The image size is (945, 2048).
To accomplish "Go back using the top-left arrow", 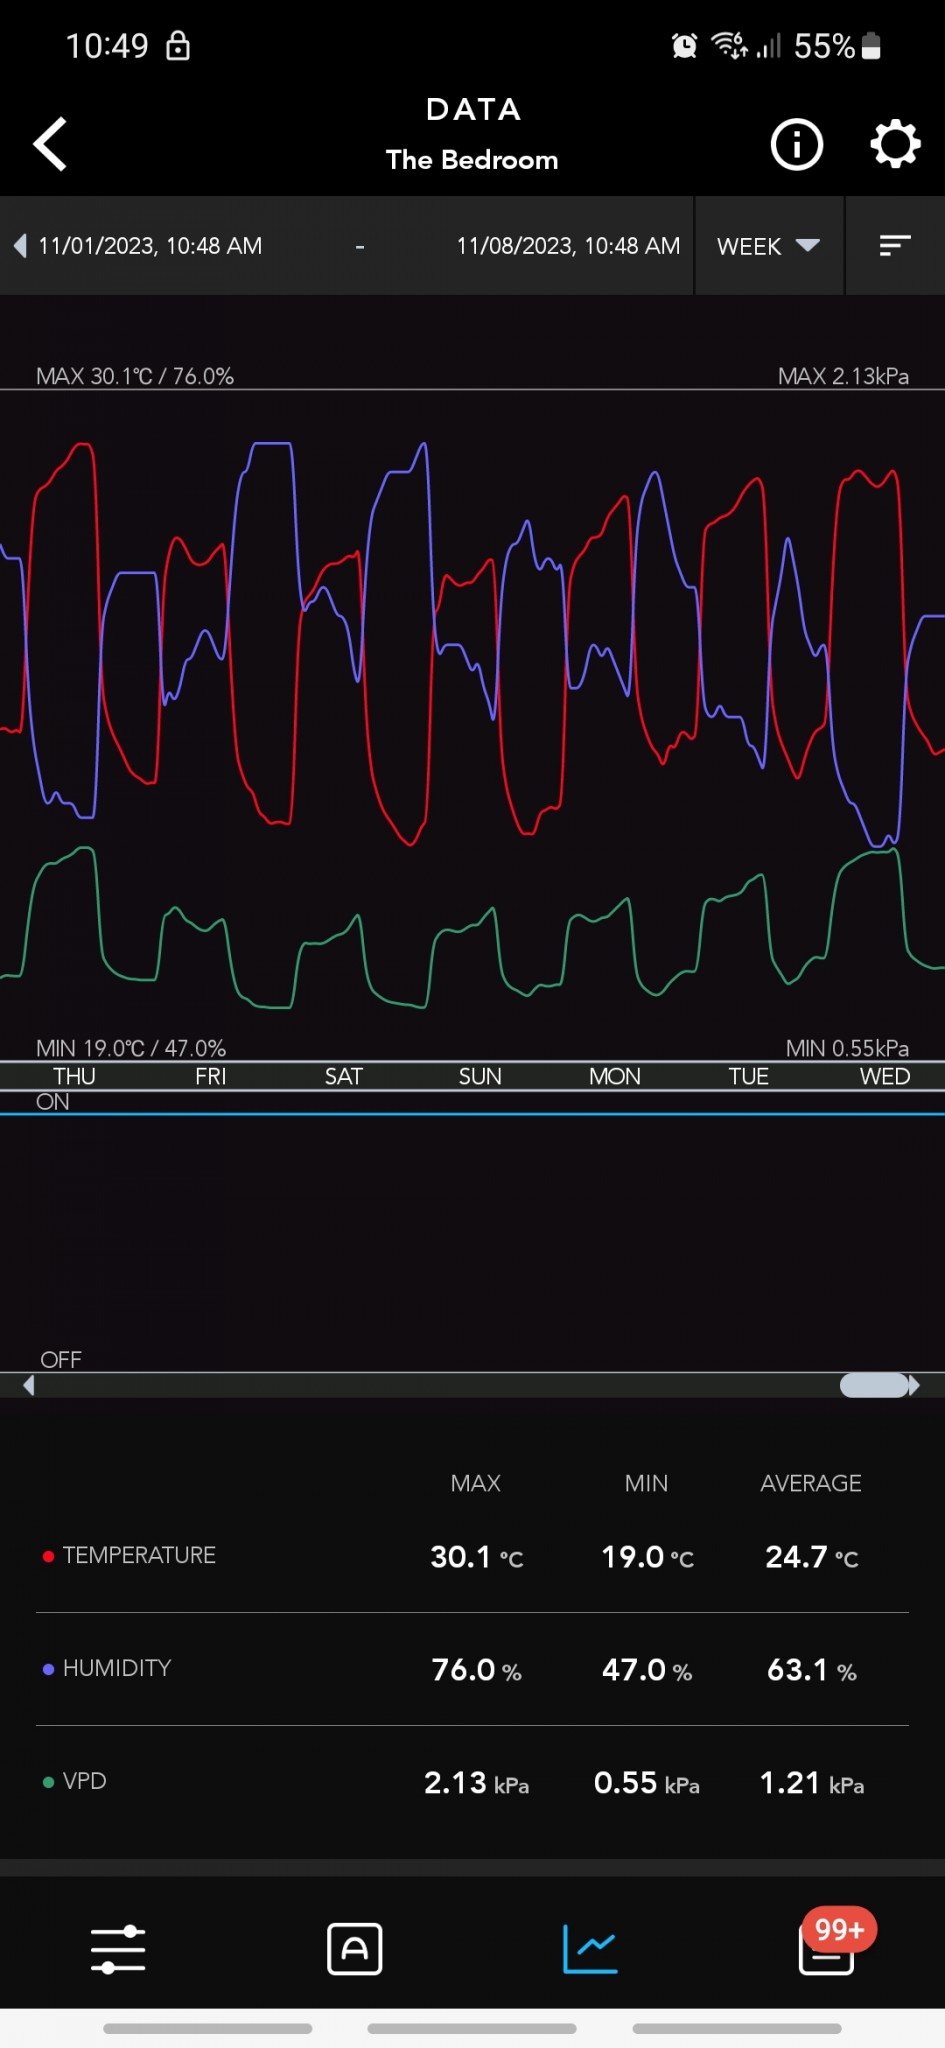I will click(51, 144).
